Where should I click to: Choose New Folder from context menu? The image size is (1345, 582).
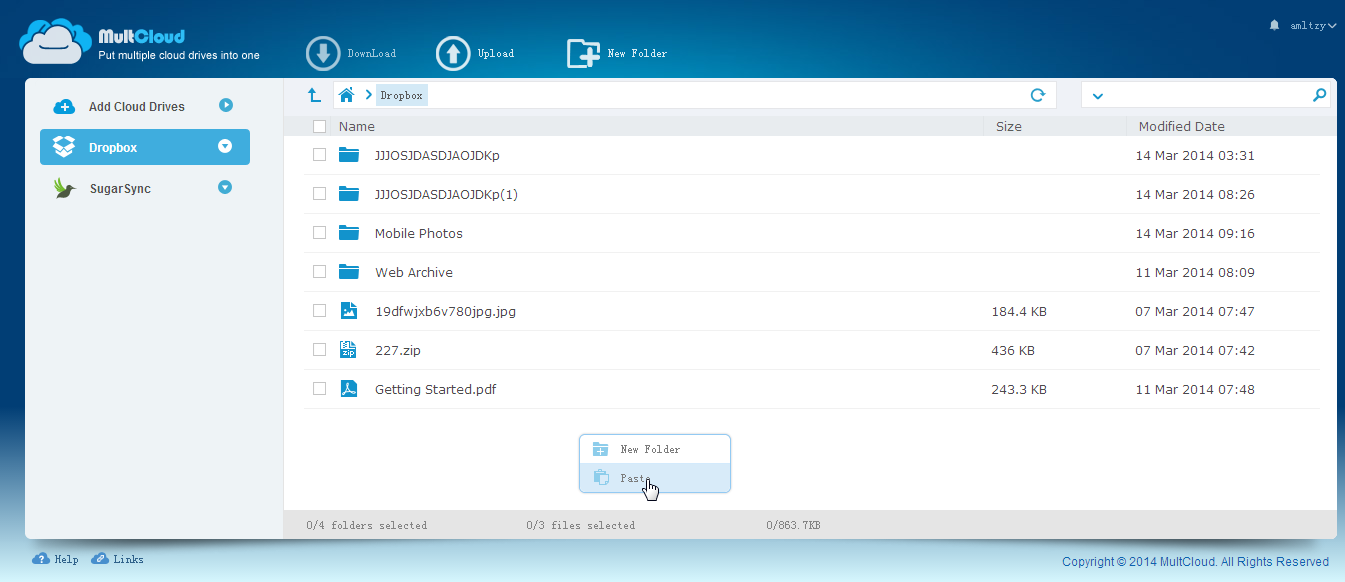point(655,449)
